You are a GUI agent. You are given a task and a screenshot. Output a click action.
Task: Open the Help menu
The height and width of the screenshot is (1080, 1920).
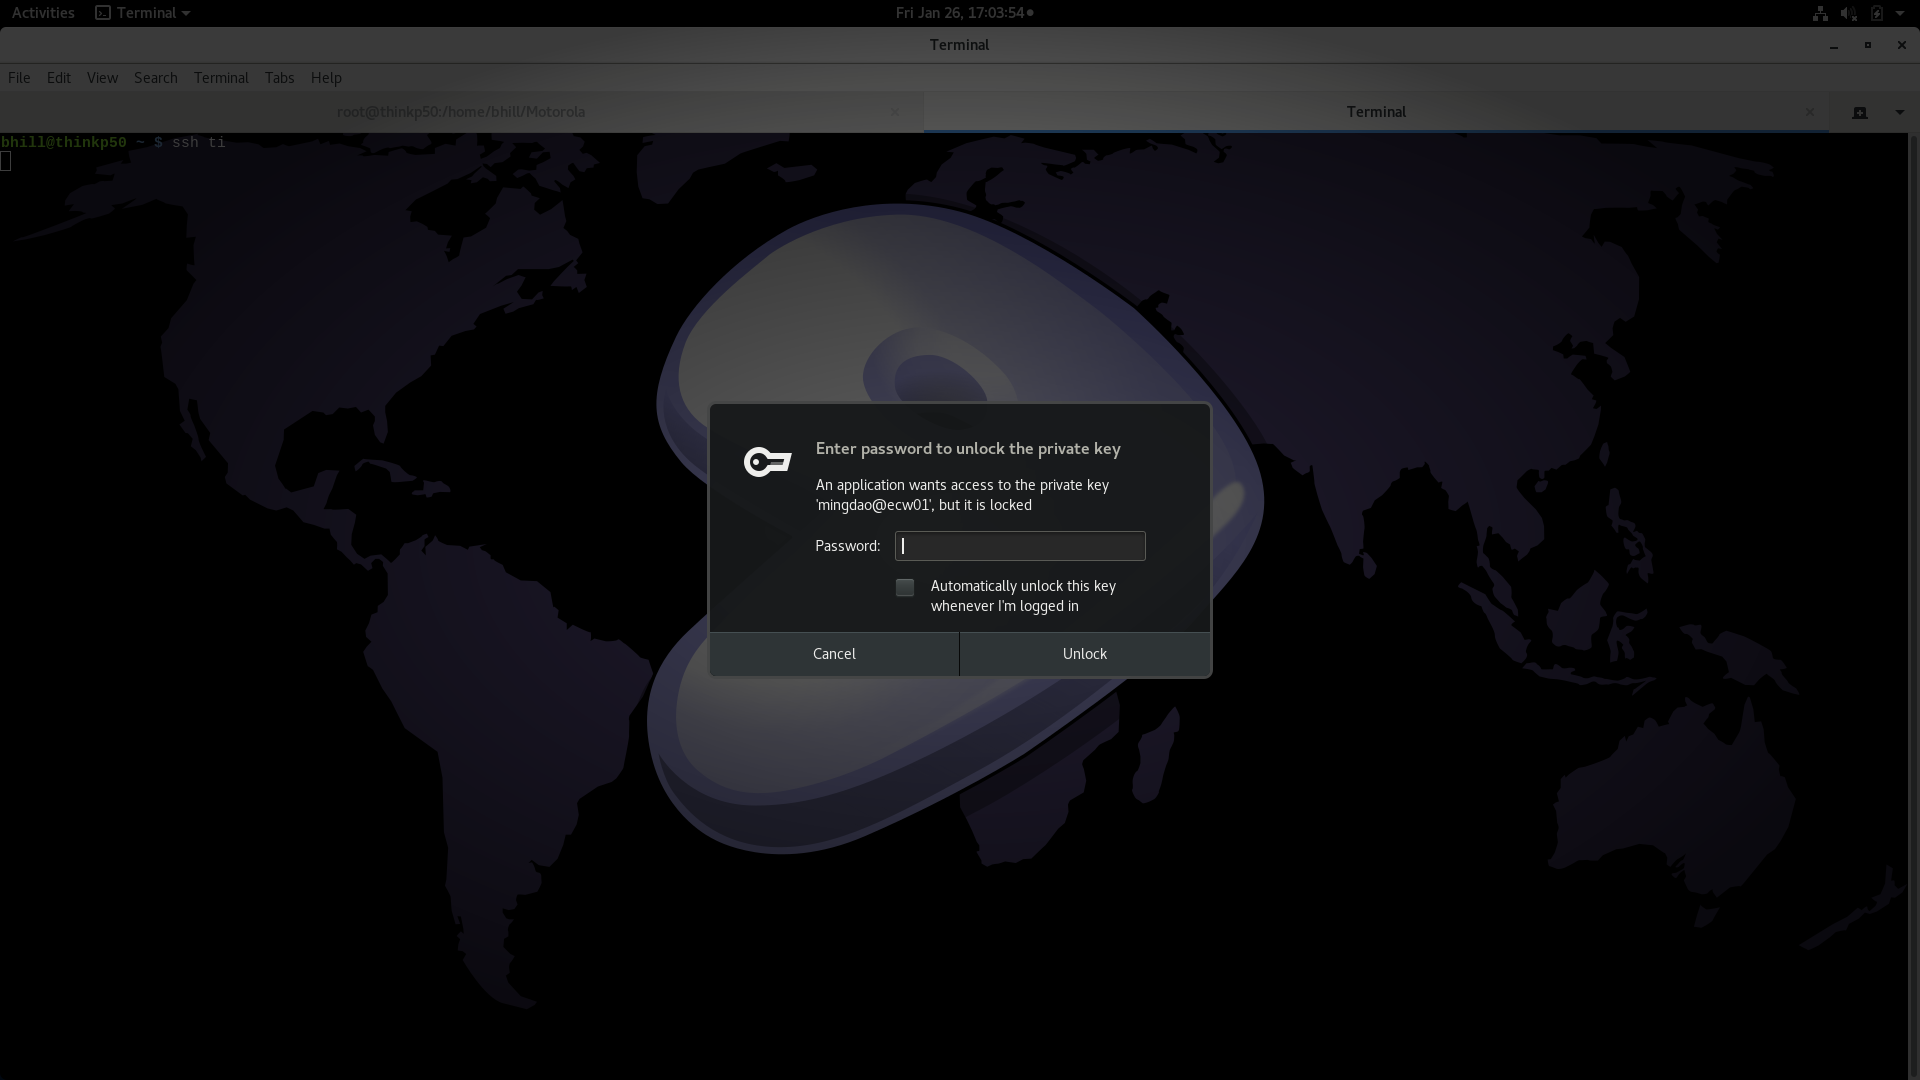click(x=326, y=78)
